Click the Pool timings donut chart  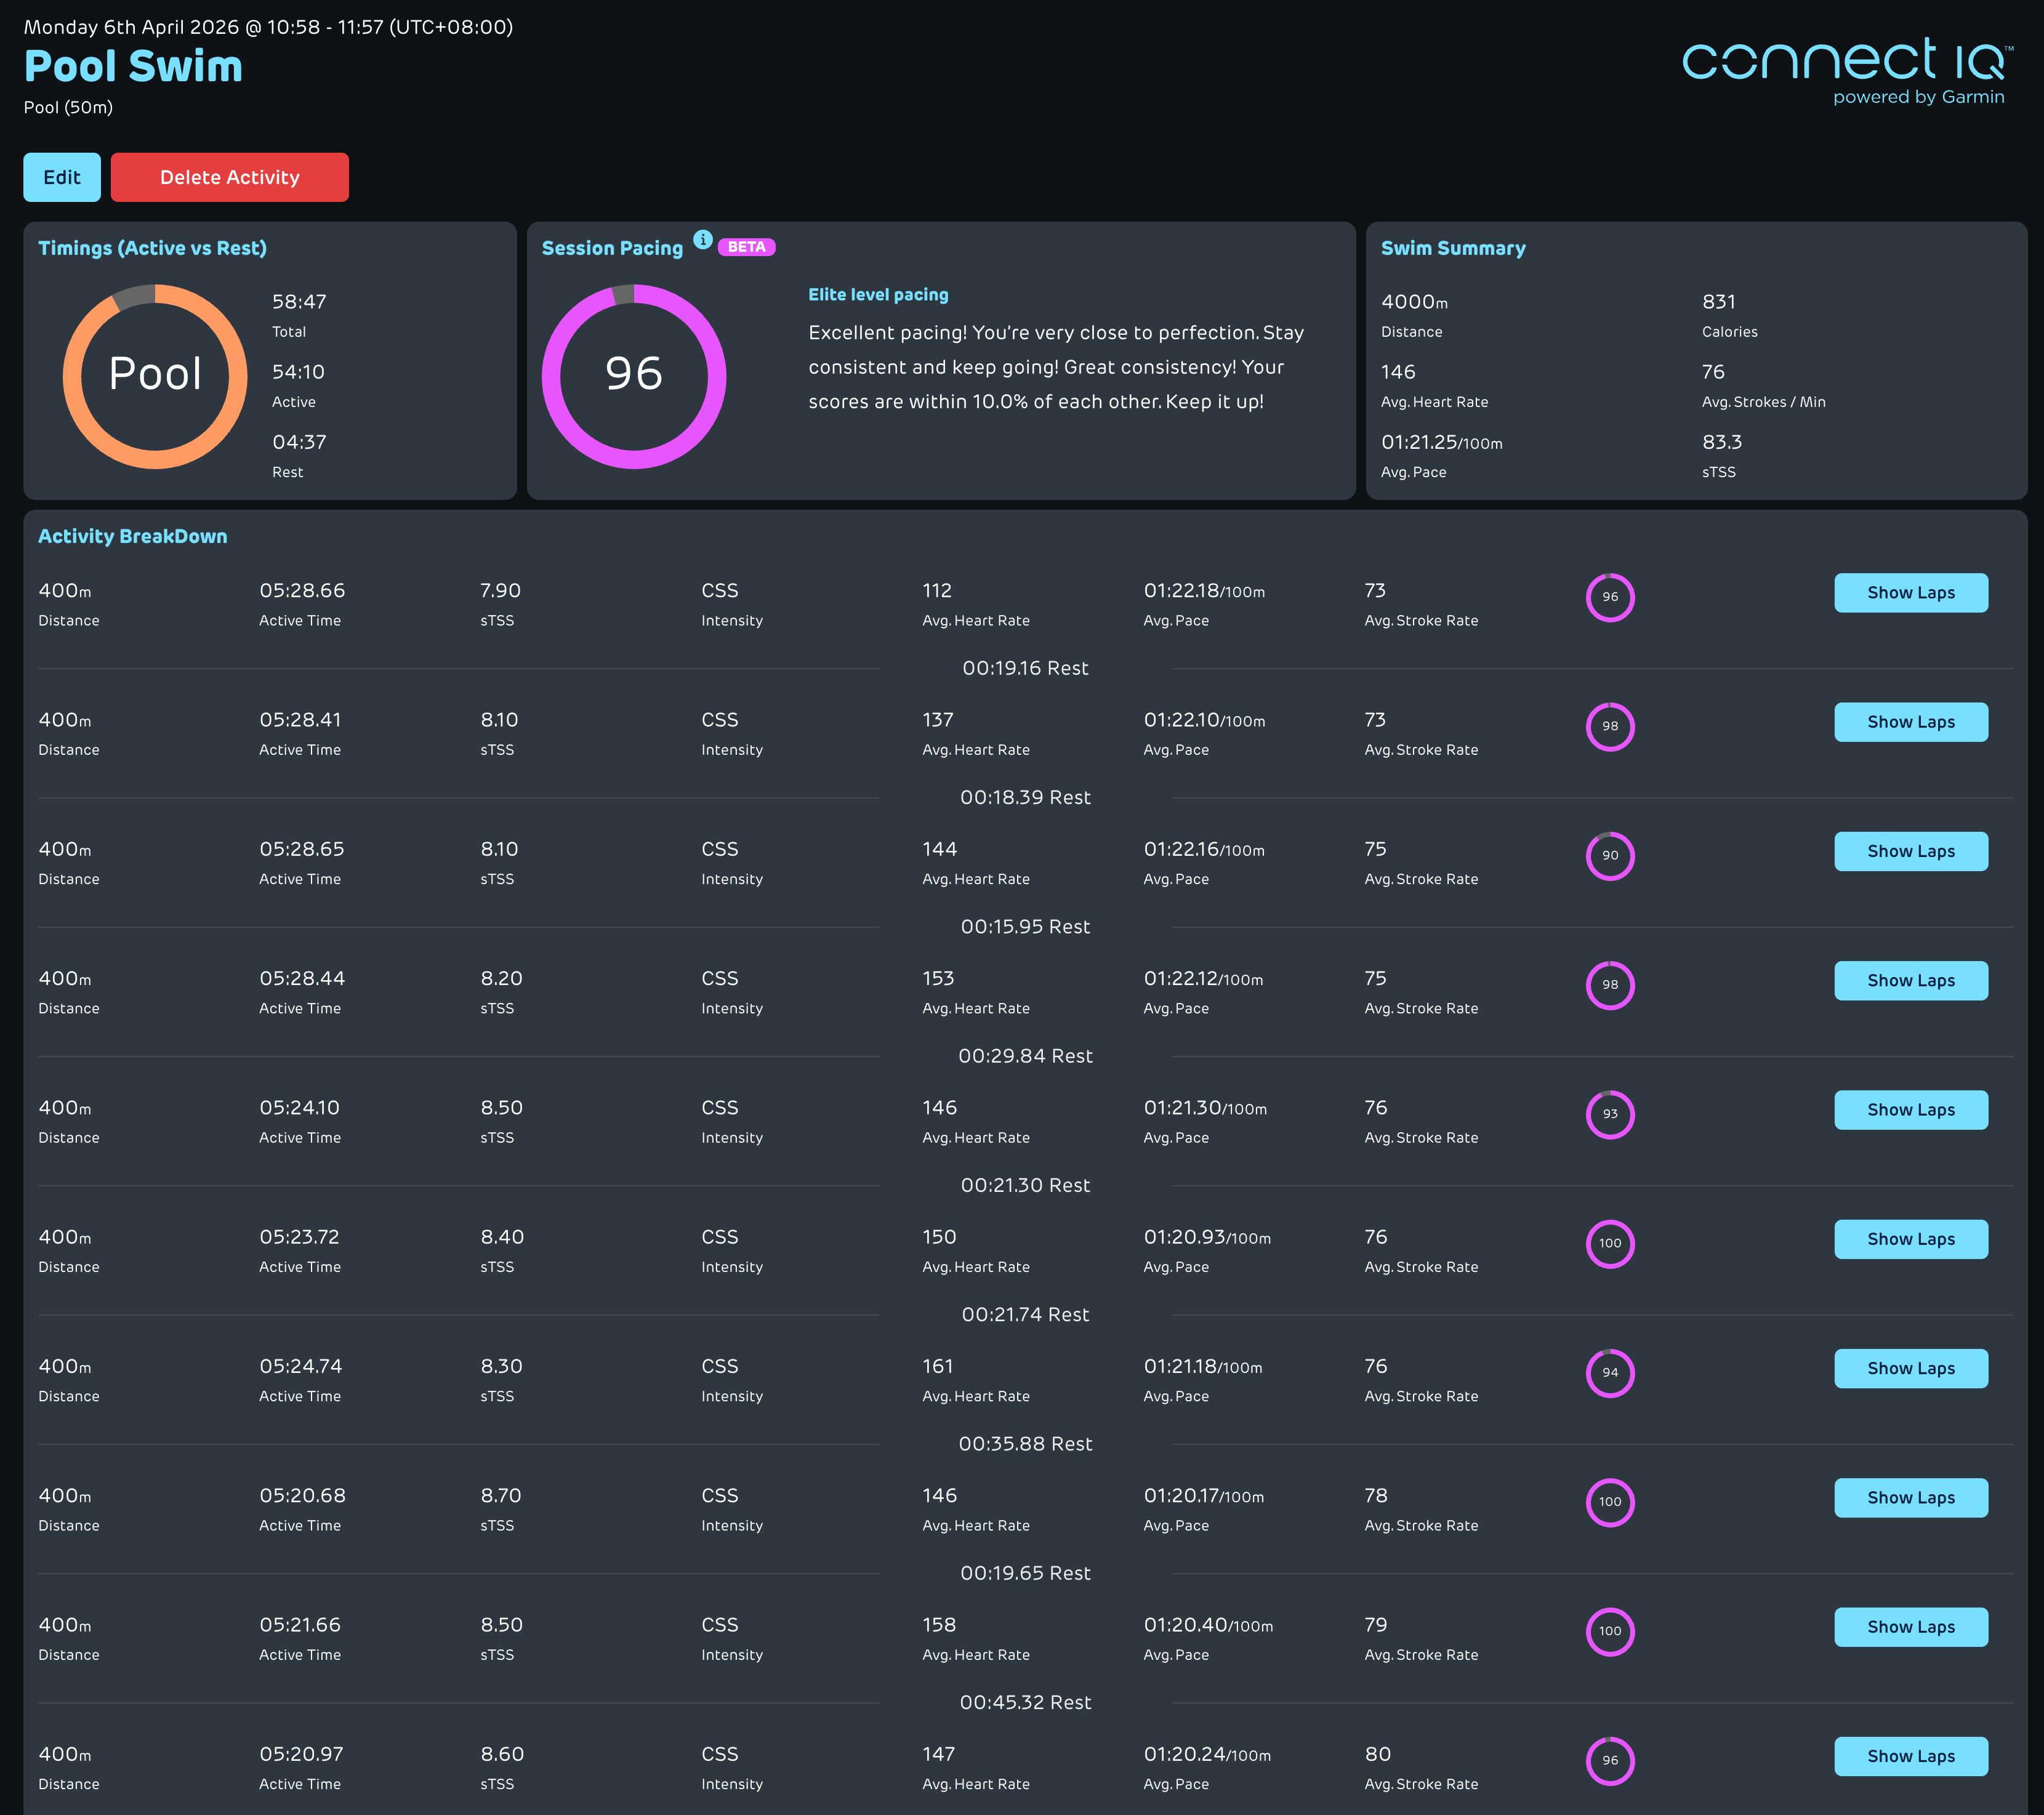coord(155,376)
